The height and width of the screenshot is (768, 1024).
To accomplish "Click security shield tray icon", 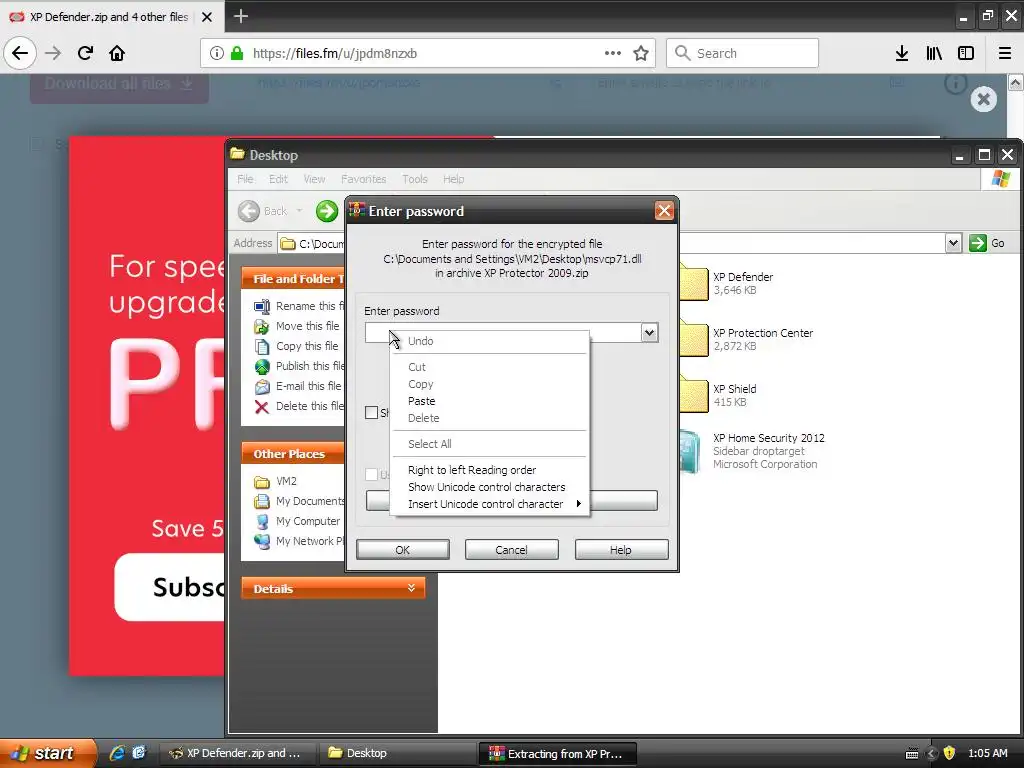I will (x=949, y=753).
